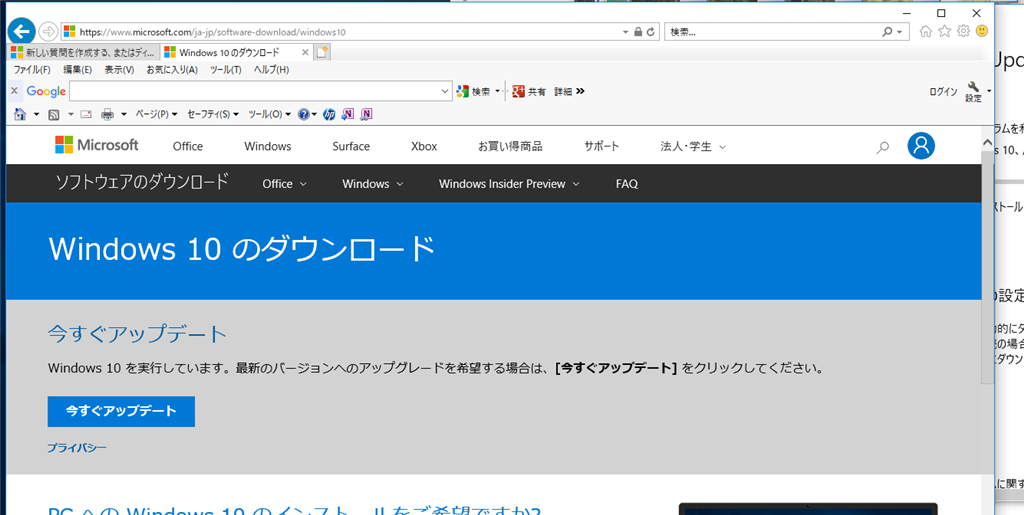Open the gear Tools icon
Image resolution: width=1024 pixels, height=515 pixels.
click(963, 31)
